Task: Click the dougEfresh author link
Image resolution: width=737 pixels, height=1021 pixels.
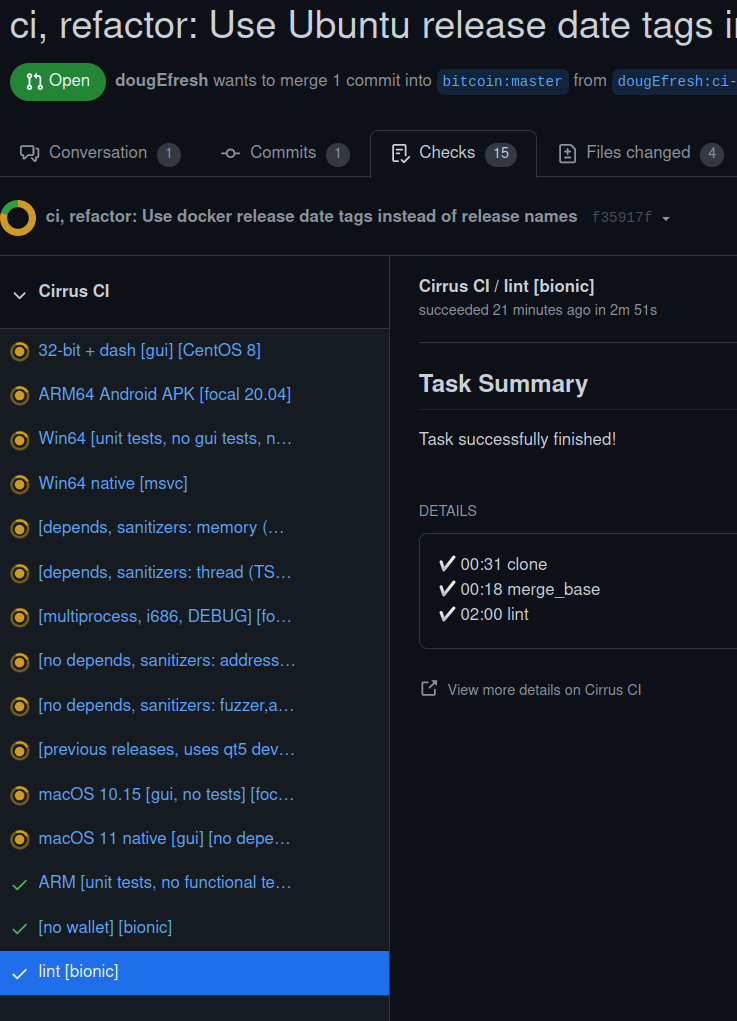Action: tap(161, 80)
